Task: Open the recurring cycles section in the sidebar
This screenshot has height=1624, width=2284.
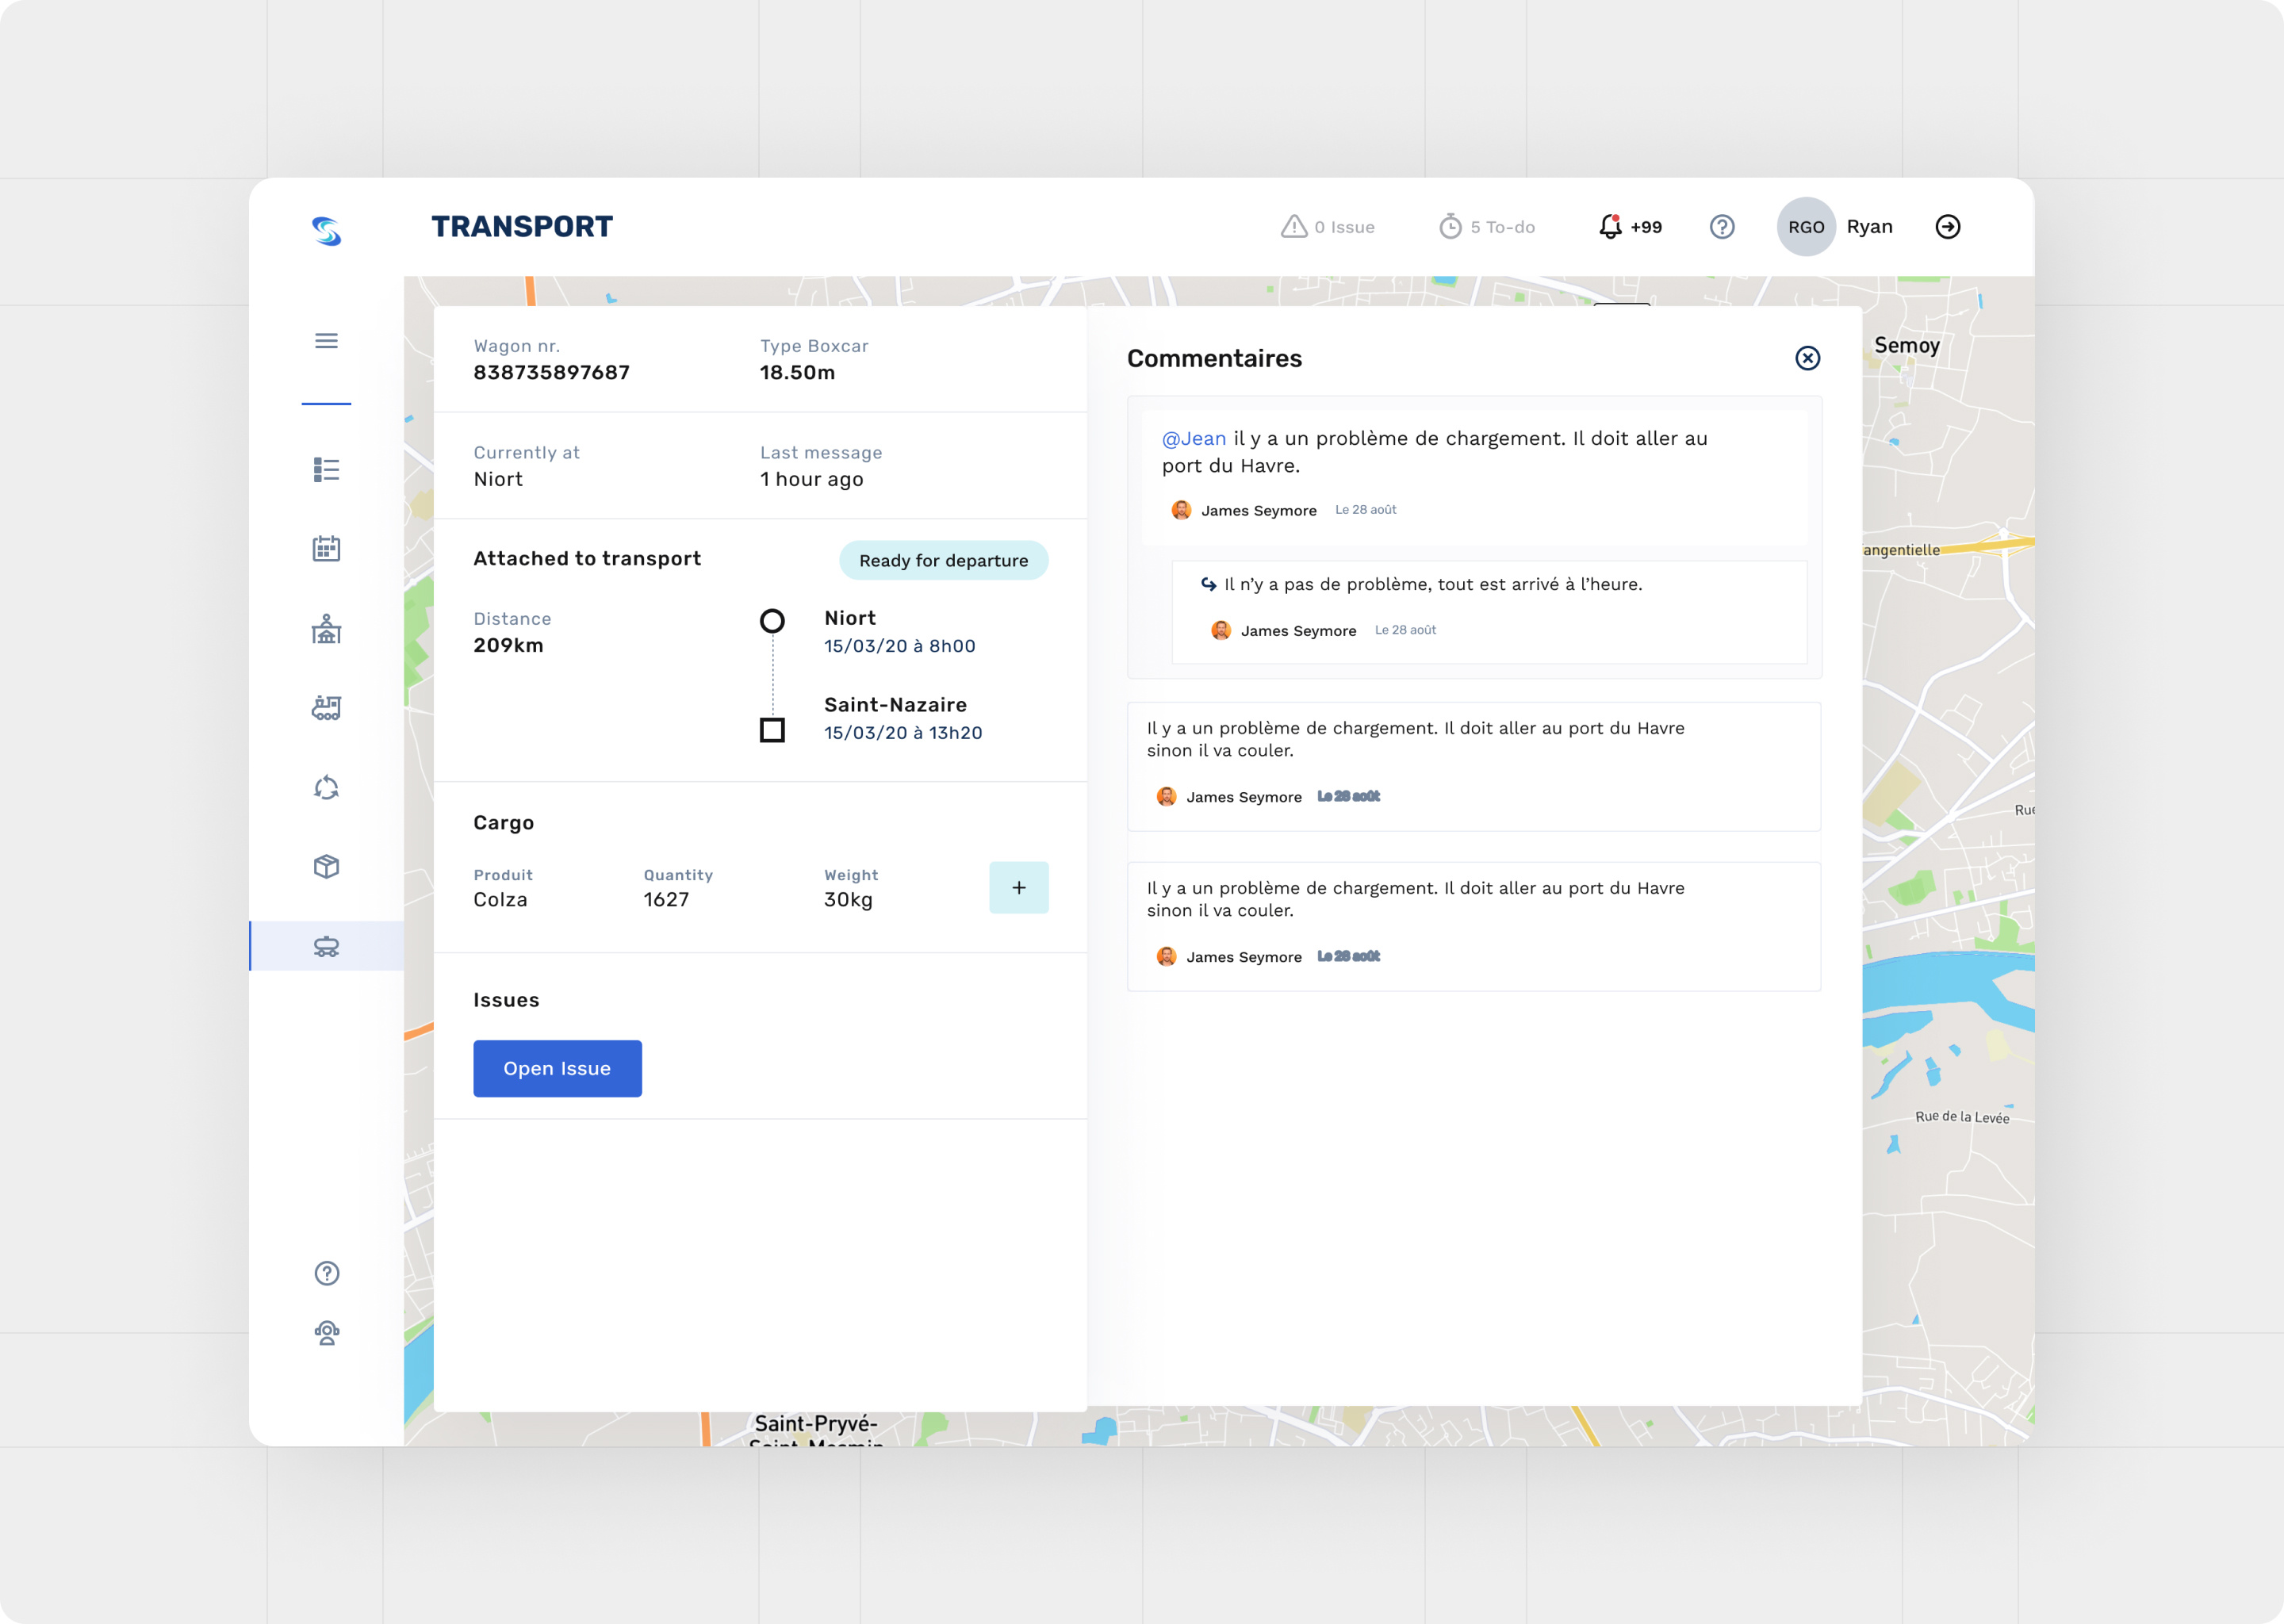Action: point(326,787)
